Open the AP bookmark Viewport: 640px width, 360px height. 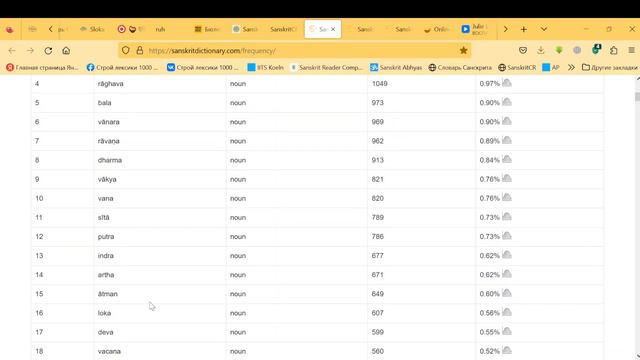tap(551, 67)
